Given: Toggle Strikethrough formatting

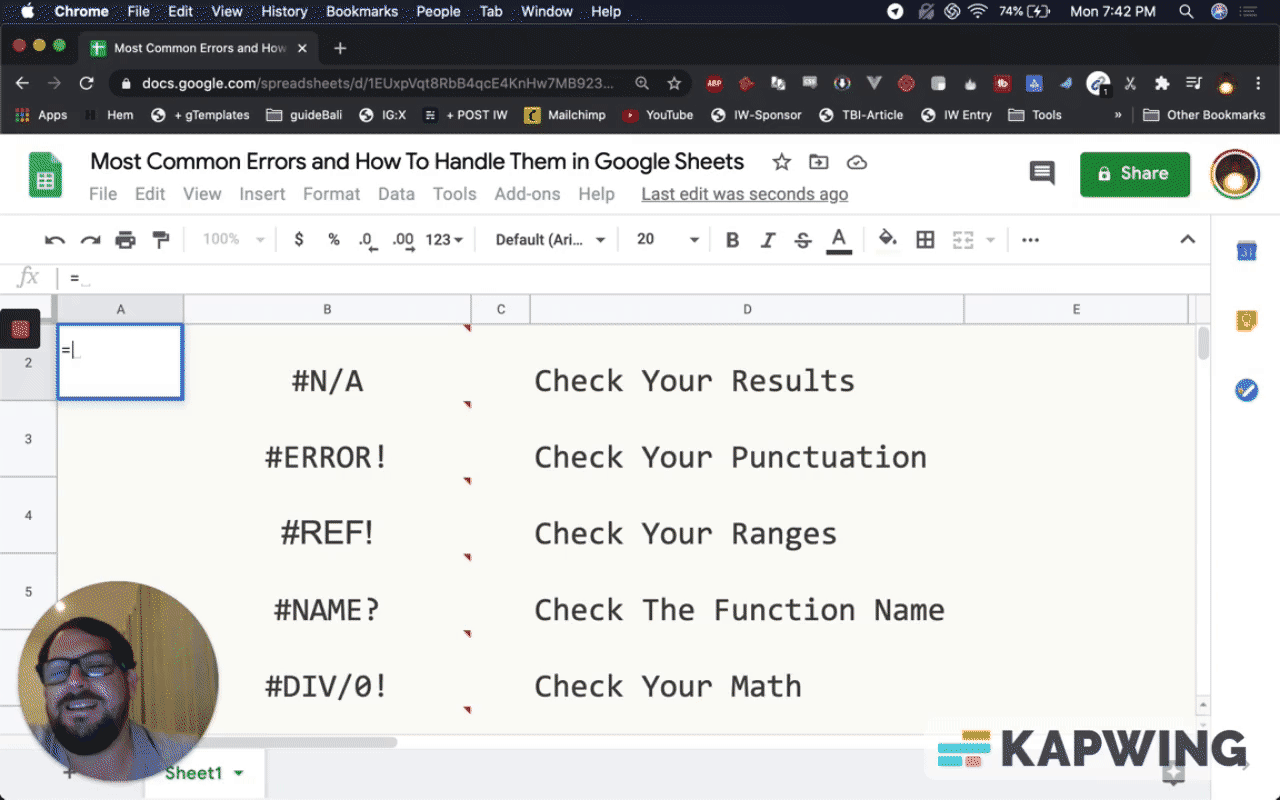Looking at the screenshot, I should coord(802,240).
